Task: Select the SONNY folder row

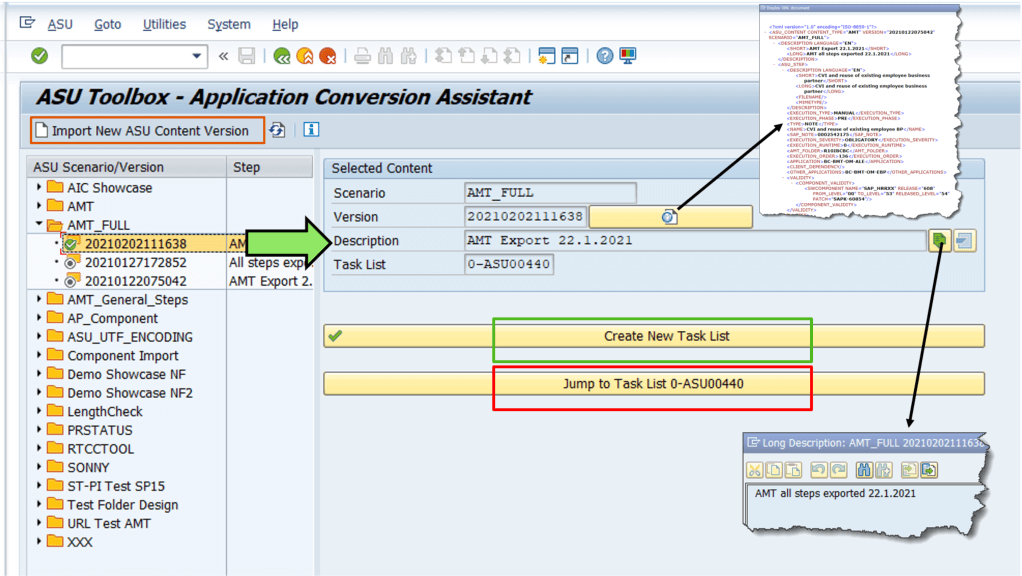Action: coord(88,467)
